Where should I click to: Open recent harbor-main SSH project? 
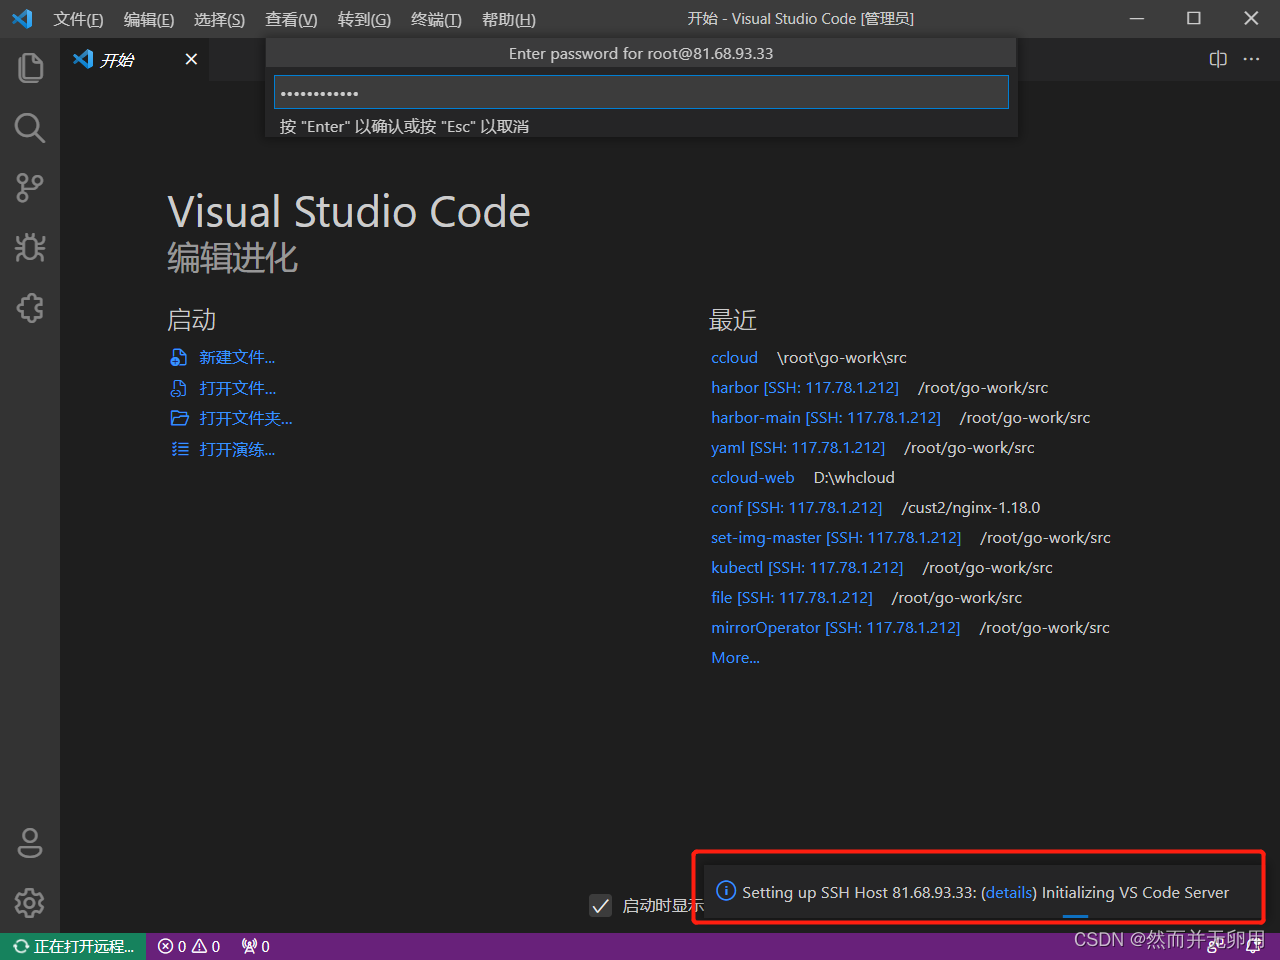pyautogui.click(x=826, y=418)
